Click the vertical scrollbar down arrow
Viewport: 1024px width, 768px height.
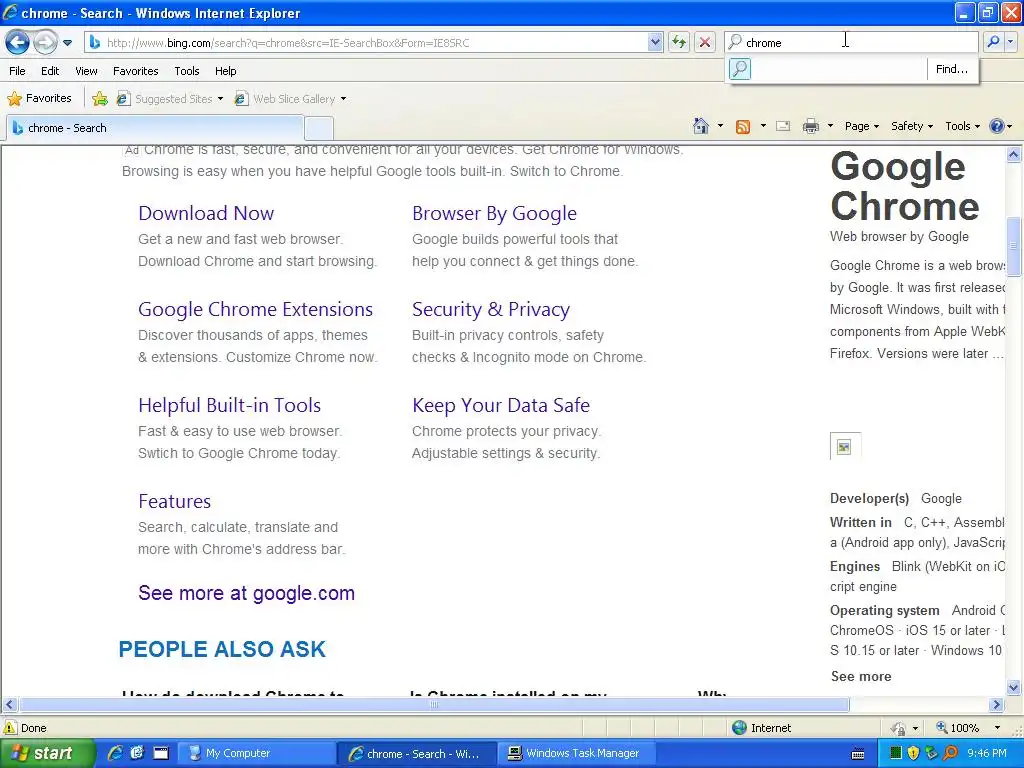[x=1014, y=687]
